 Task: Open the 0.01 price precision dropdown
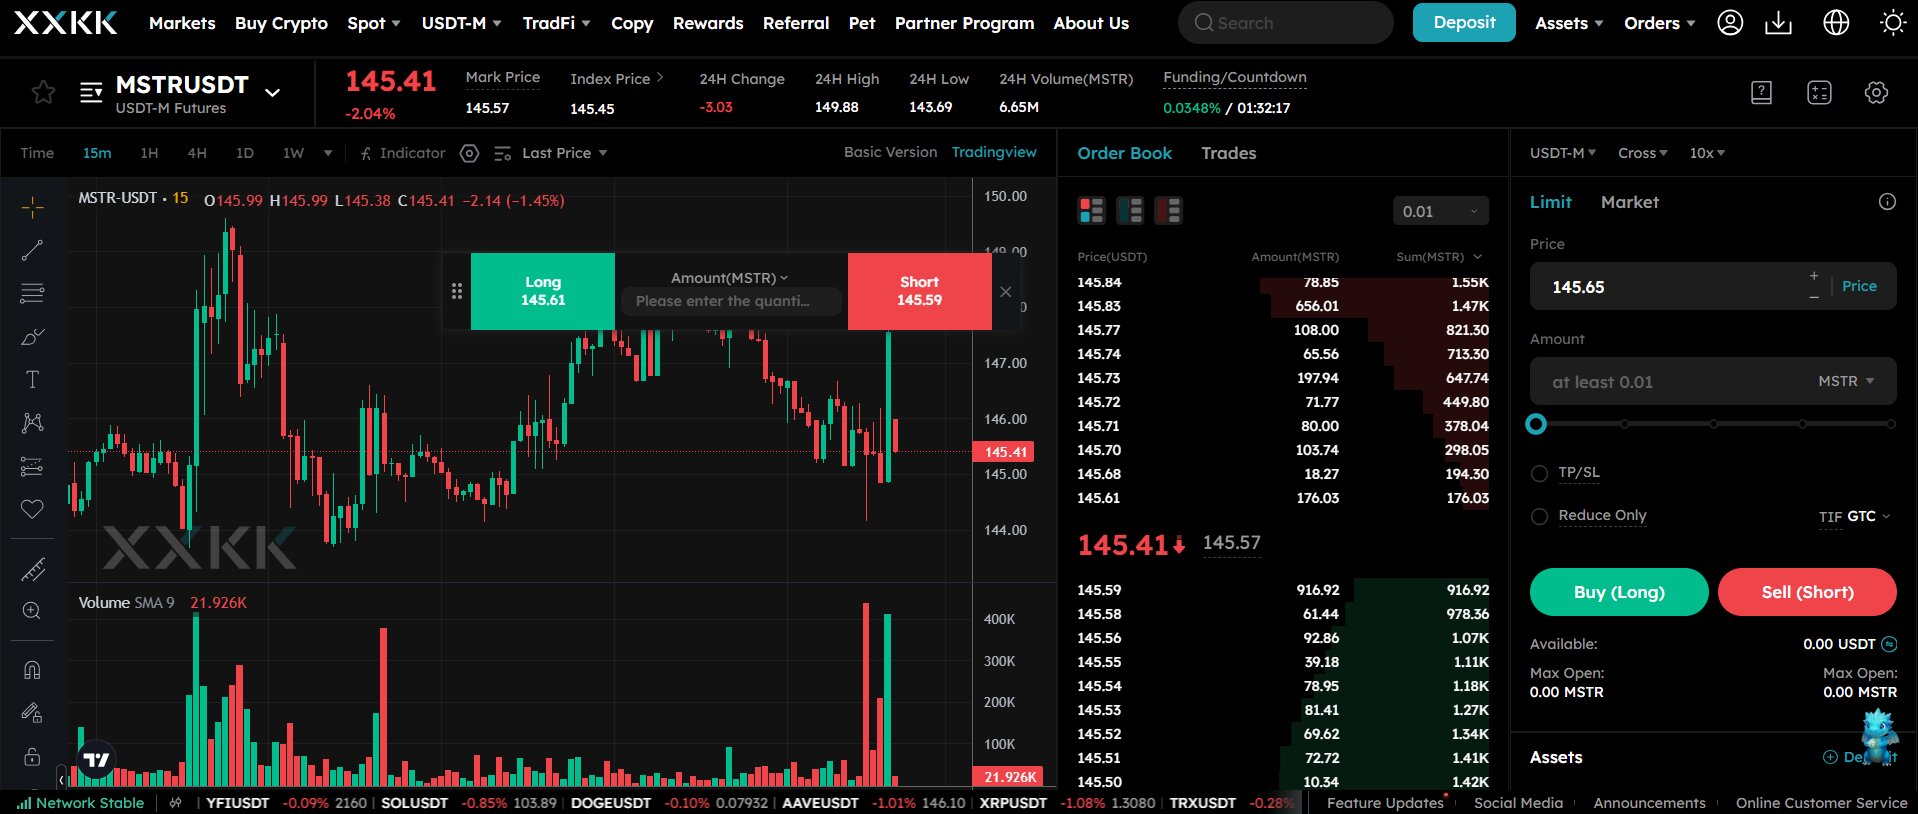[1440, 211]
